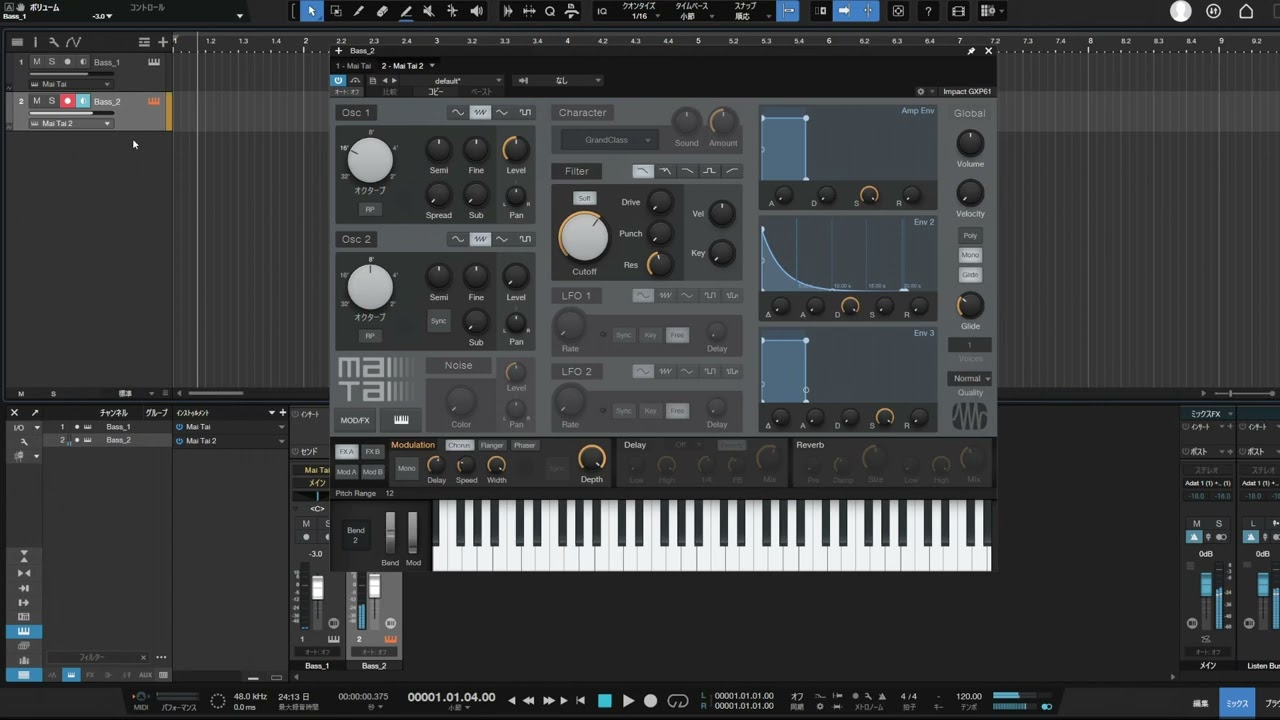Select the Mute tool in the toolbar
This screenshot has width=1280, height=720.
[x=429, y=11]
